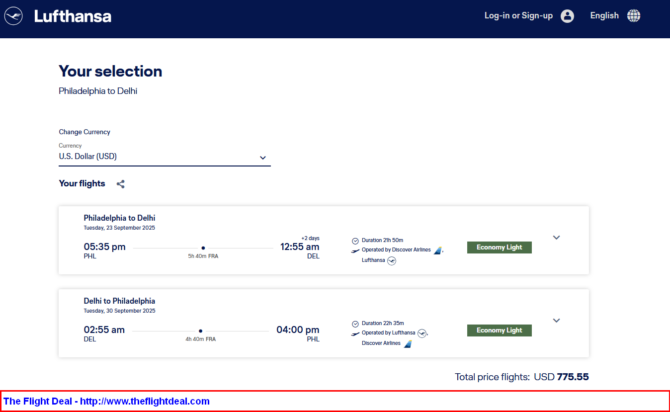Open the user account profile icon
This screenshot has height=412, width=670.
tap(567, 16)
